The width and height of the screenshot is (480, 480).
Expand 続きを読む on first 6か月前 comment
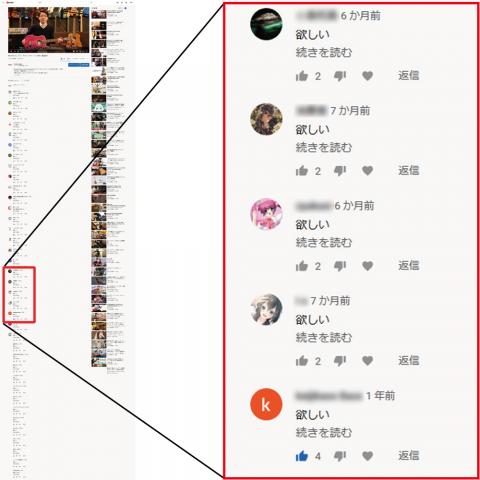324,52
